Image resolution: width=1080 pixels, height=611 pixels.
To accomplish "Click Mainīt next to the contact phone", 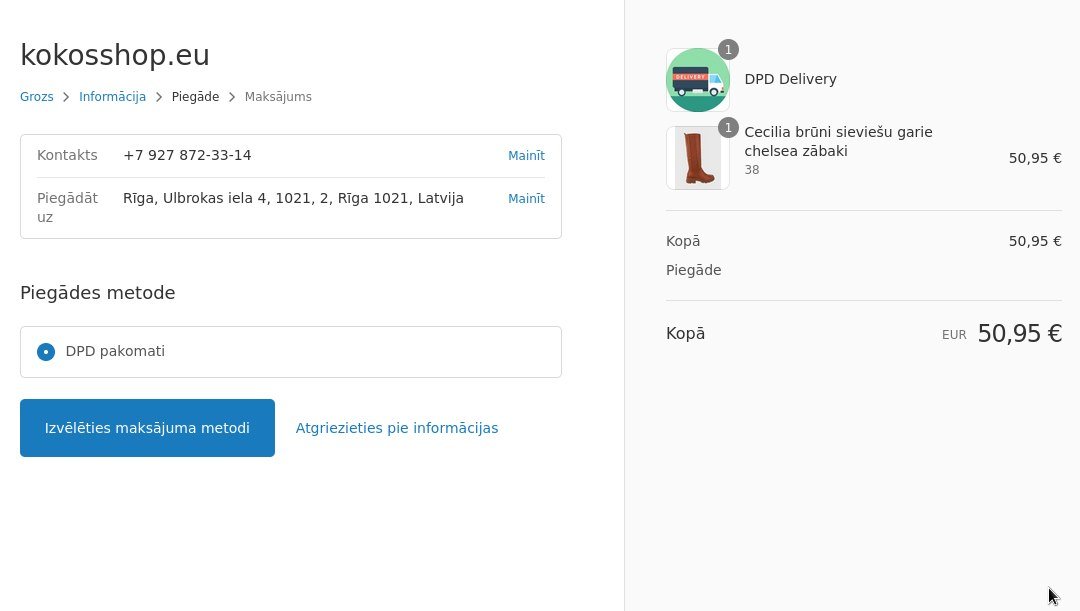I will 526,156.
